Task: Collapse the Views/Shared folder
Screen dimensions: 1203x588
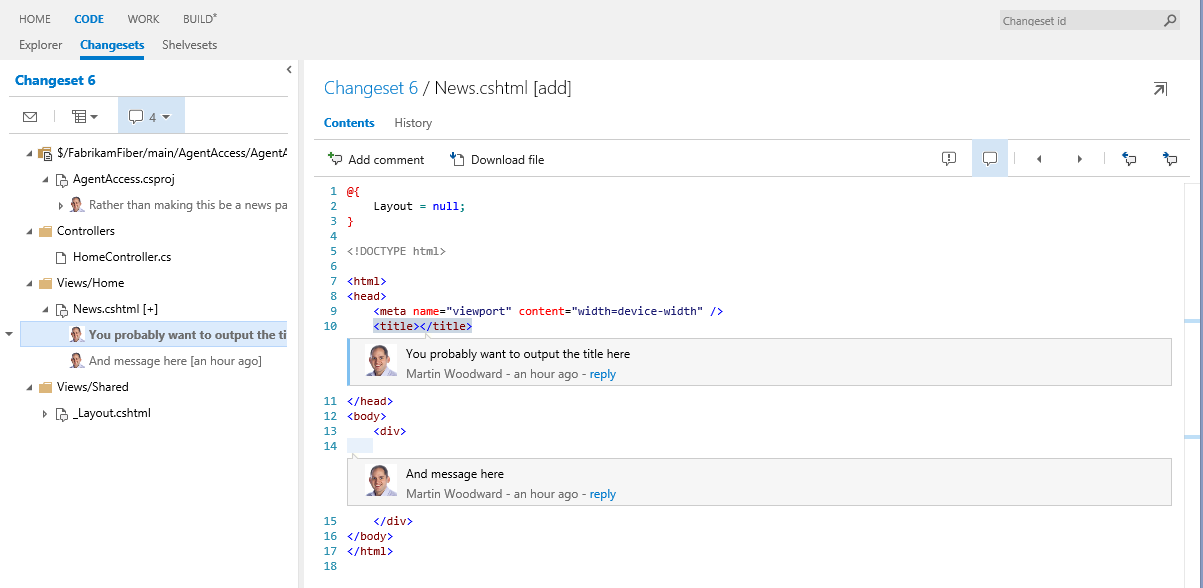Action: click(29, 387)
